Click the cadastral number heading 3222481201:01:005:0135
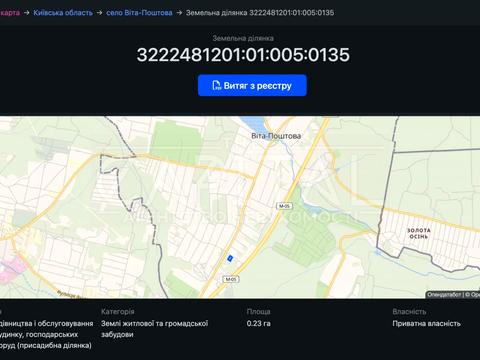Screen dimensions: 480x360 pyautogui.click(x=243, y=55)
